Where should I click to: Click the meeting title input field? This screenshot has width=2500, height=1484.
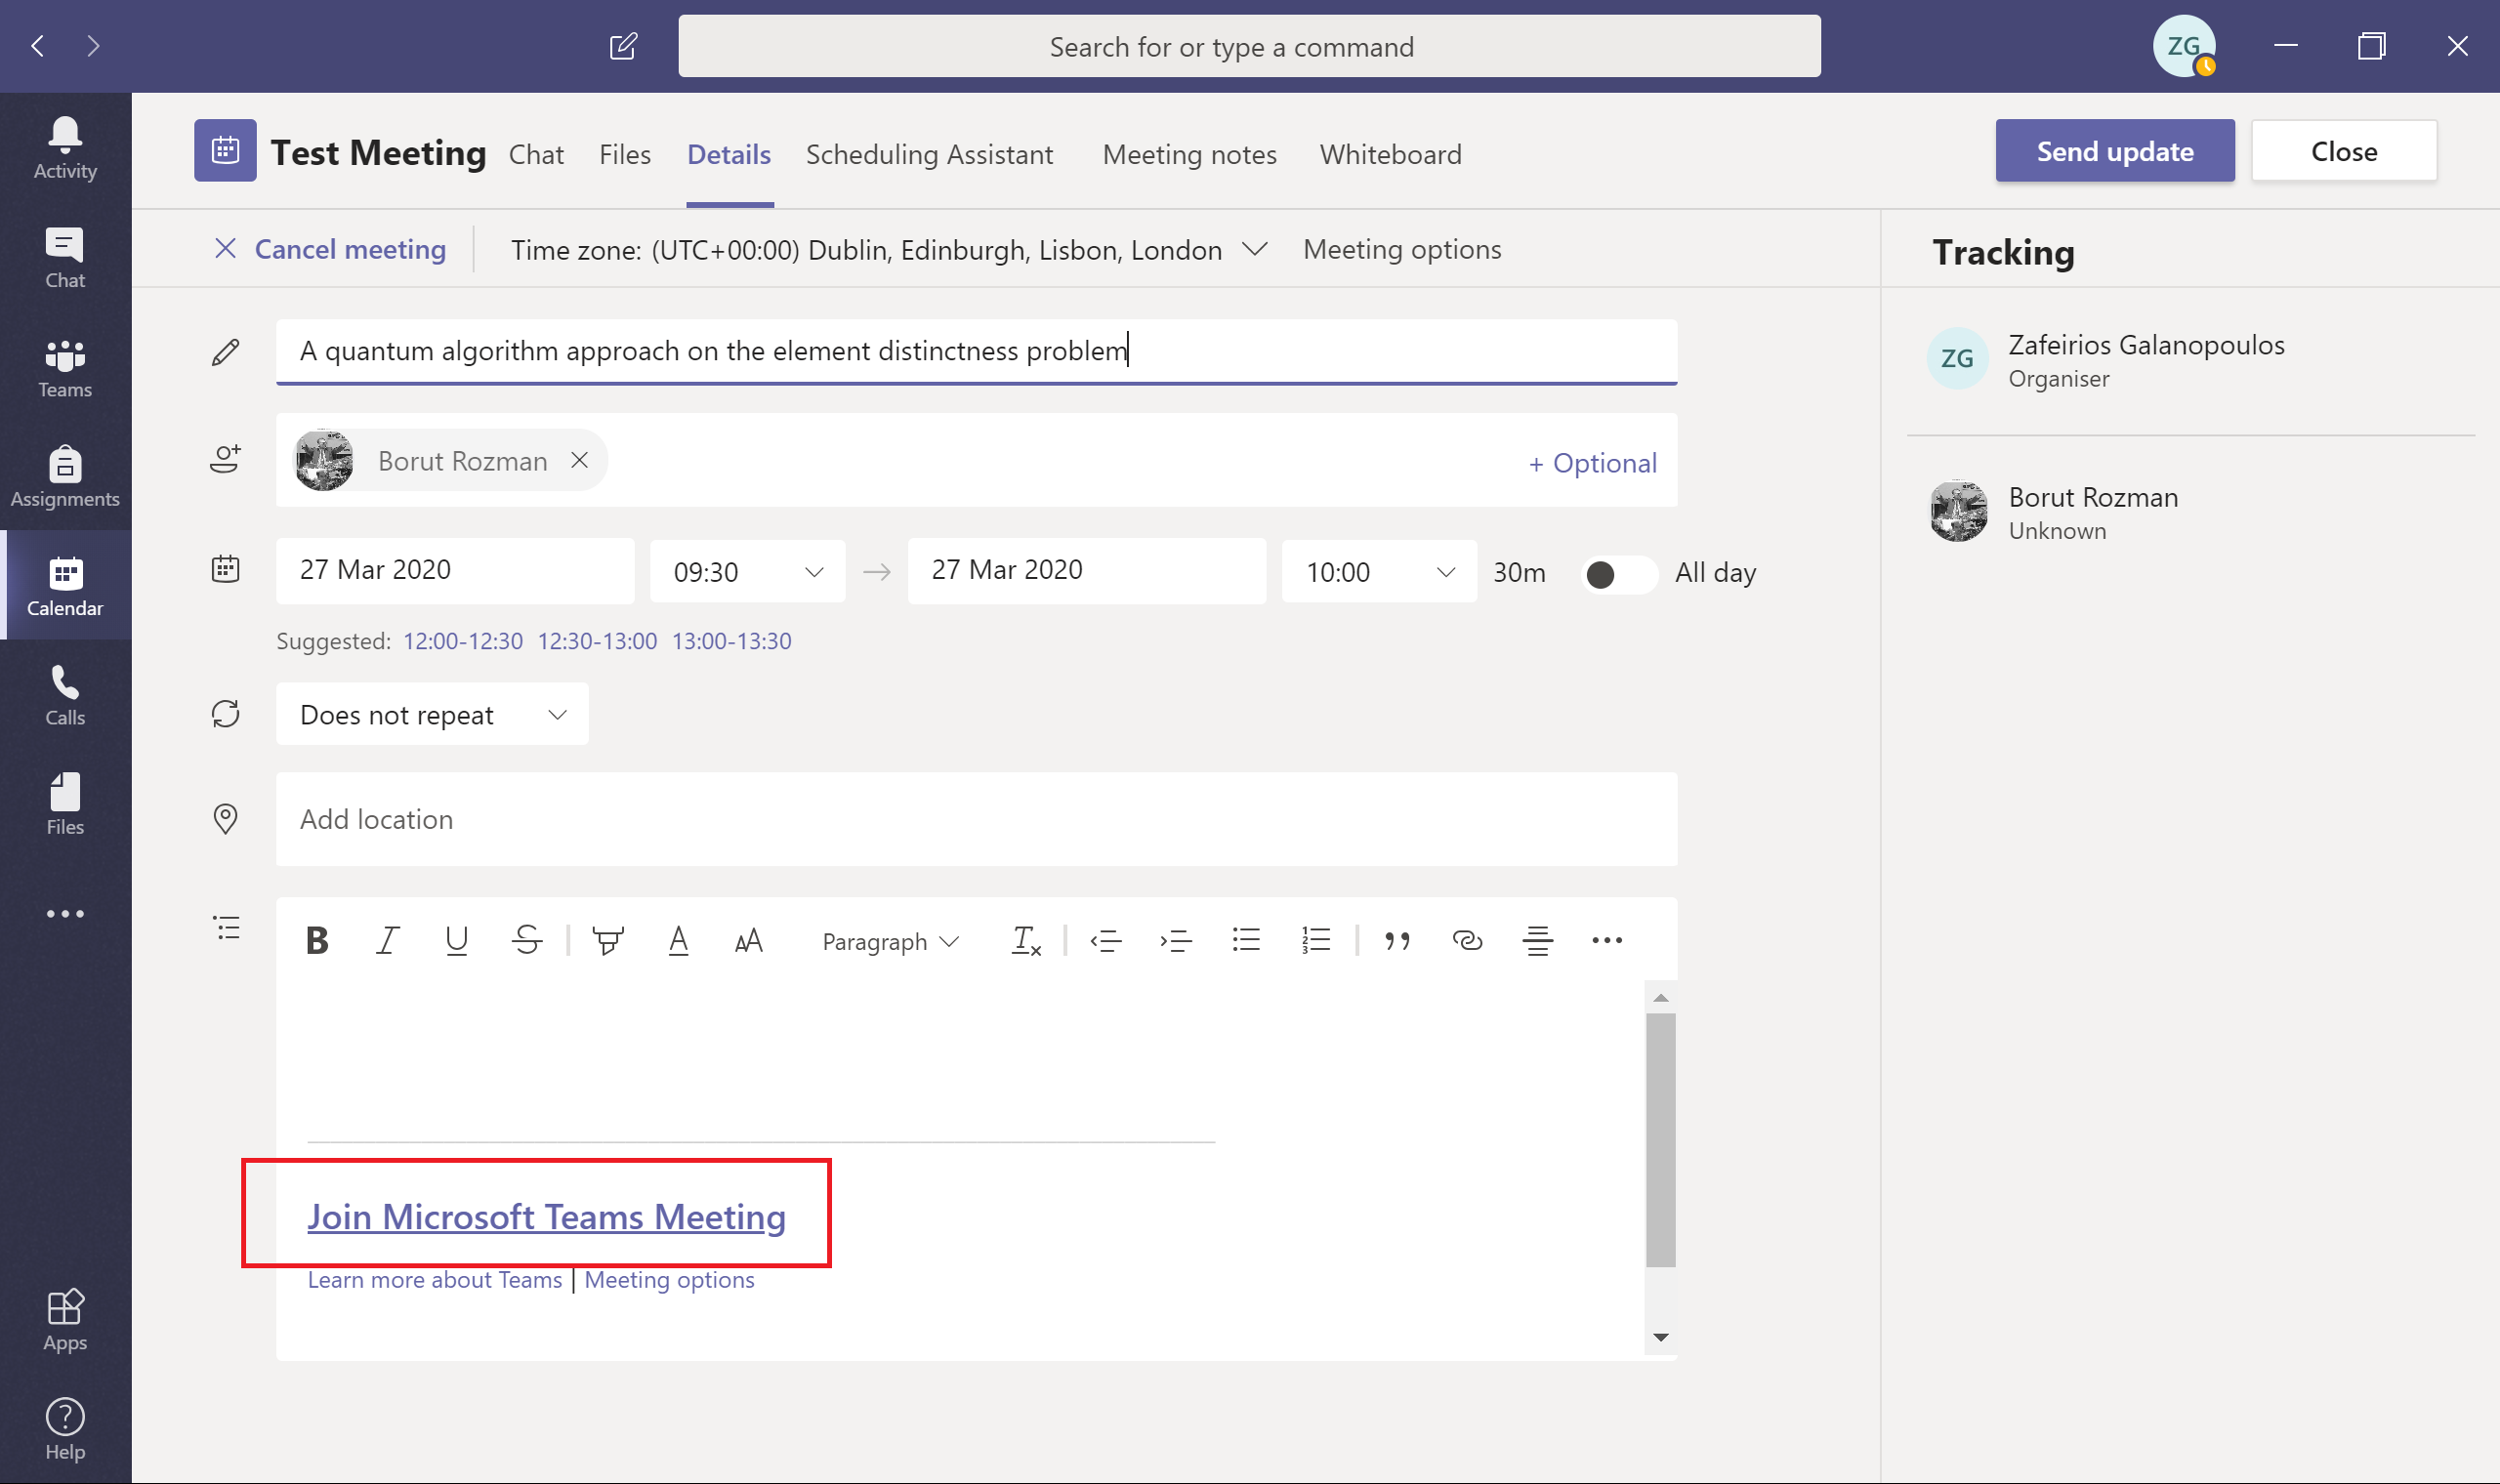pyautogui.click(x=977, y=351)
